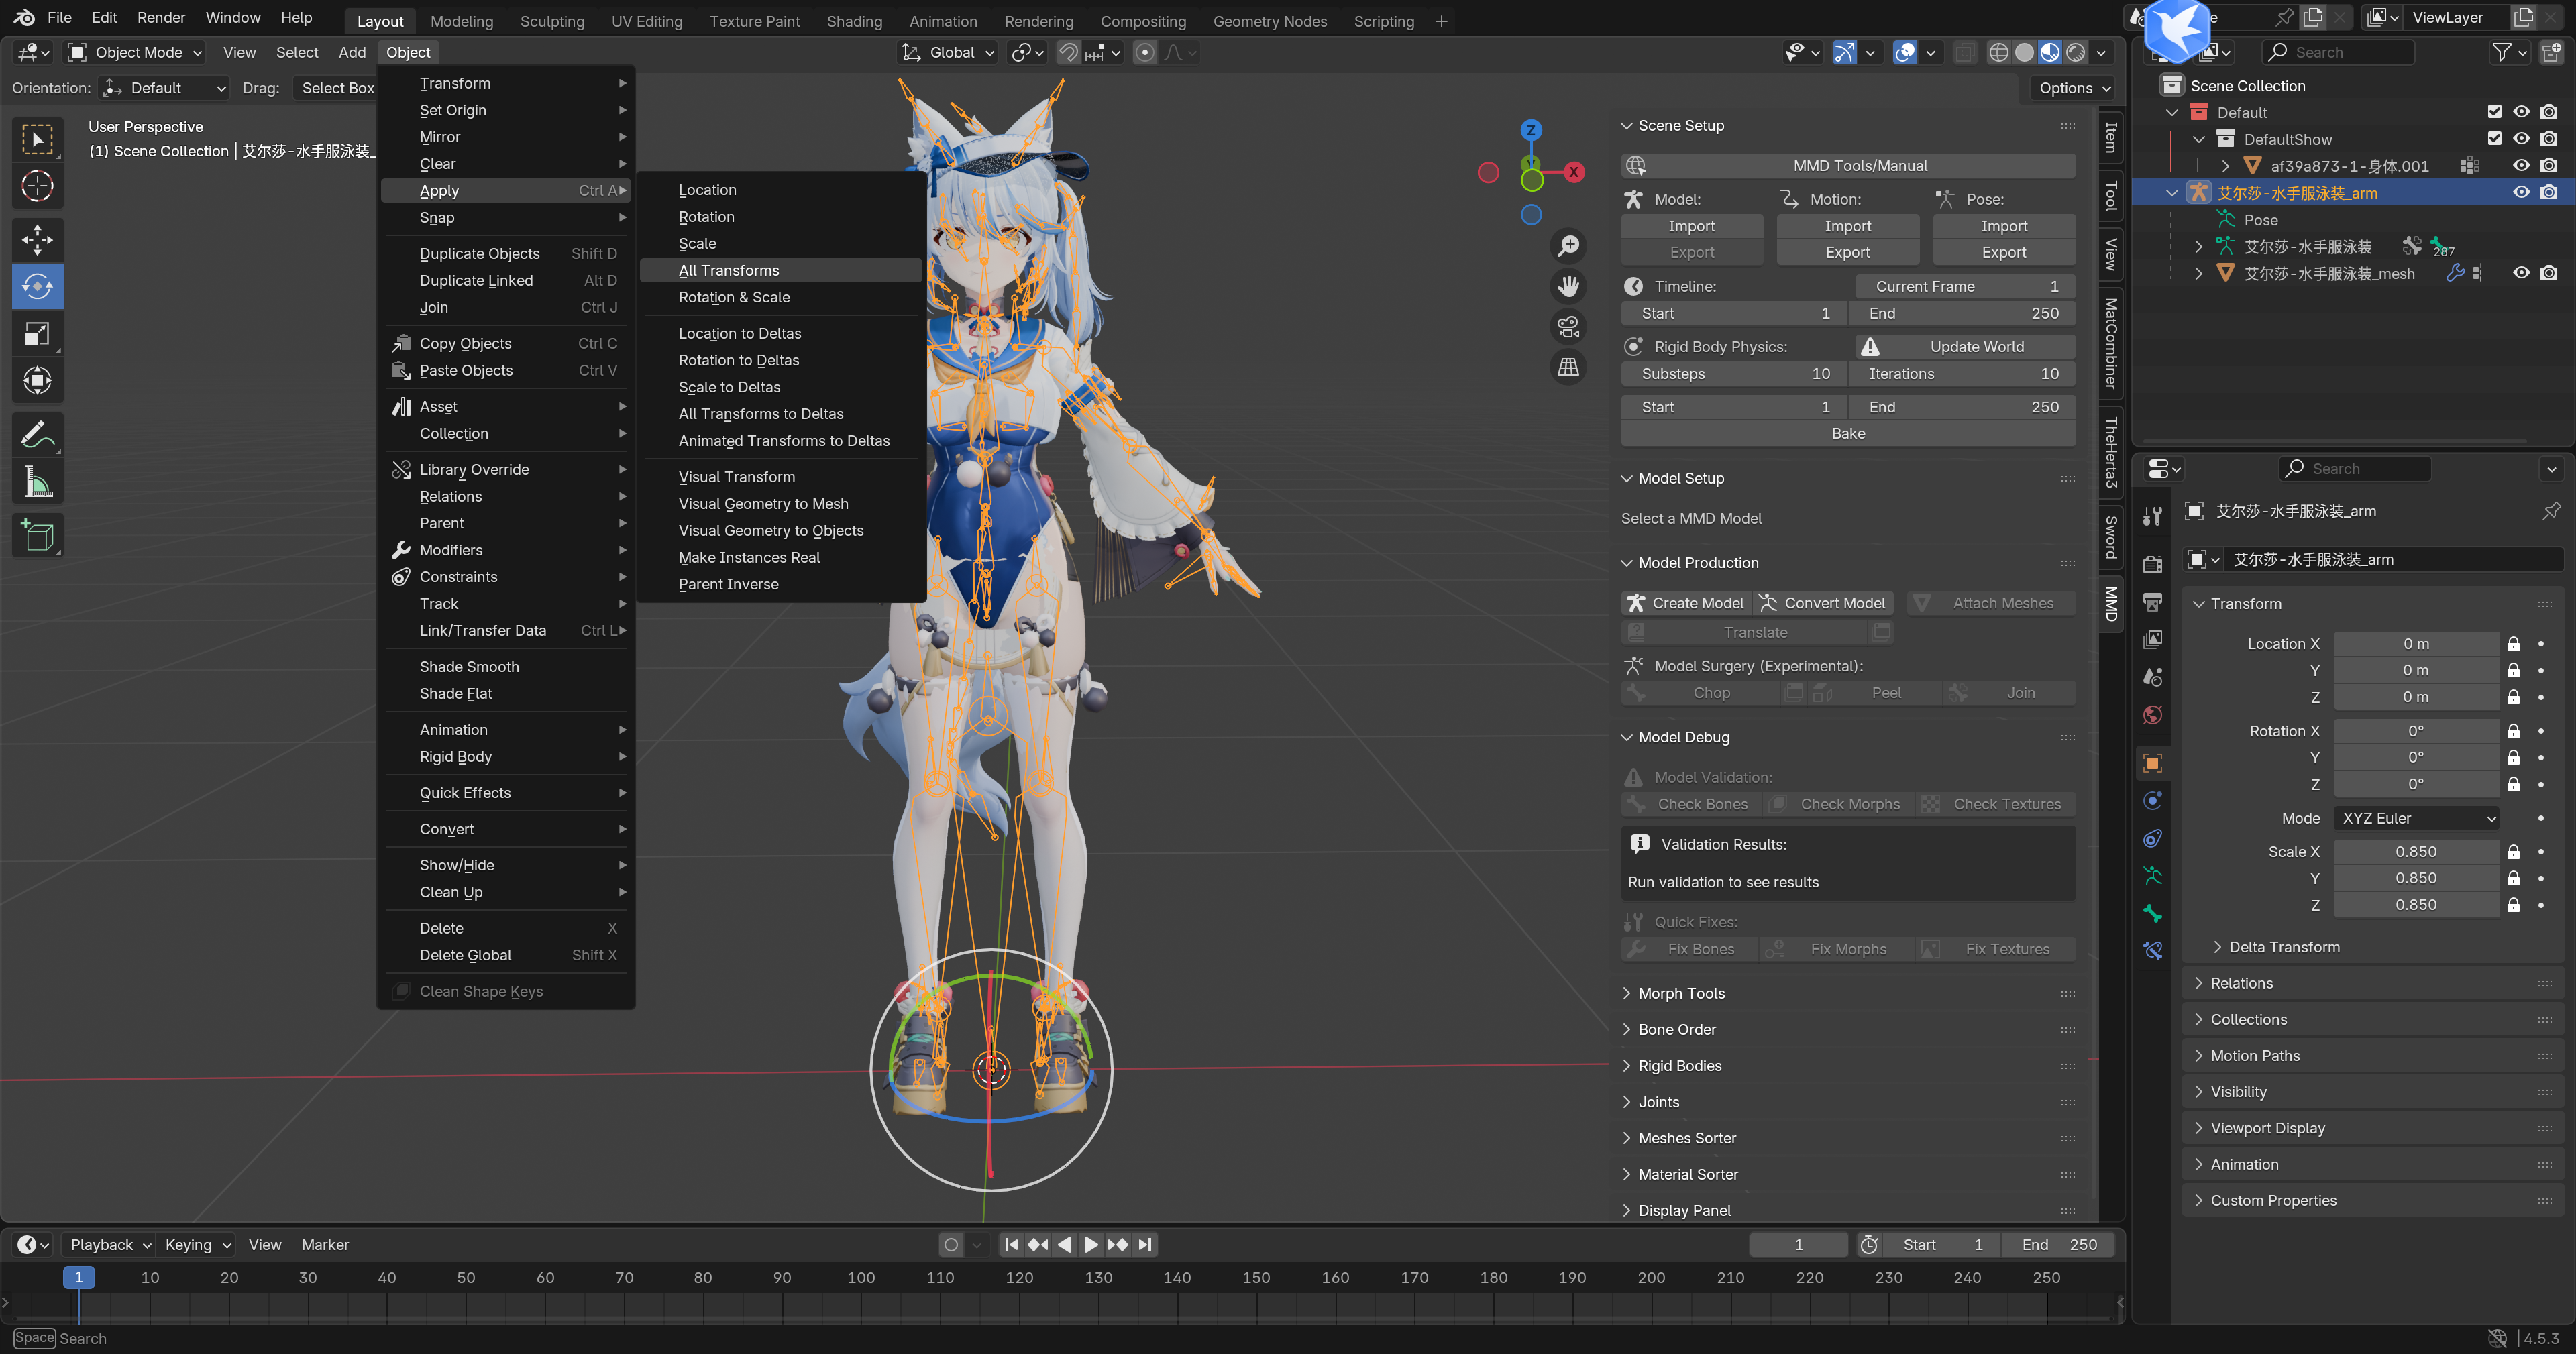Expand the Delta Transform subpanel

[x=2284, y=947]
